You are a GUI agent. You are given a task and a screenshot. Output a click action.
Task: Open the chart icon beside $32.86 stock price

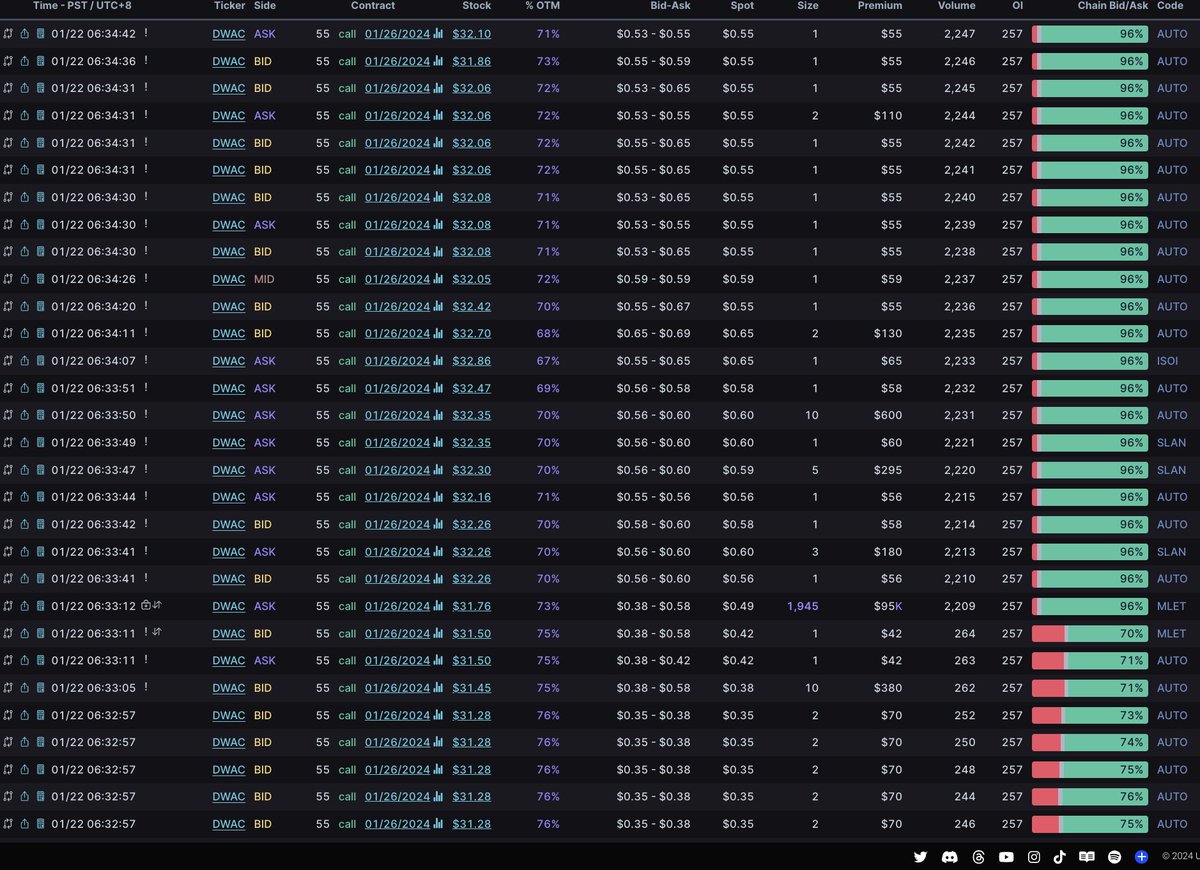click(x=438, y=361)
